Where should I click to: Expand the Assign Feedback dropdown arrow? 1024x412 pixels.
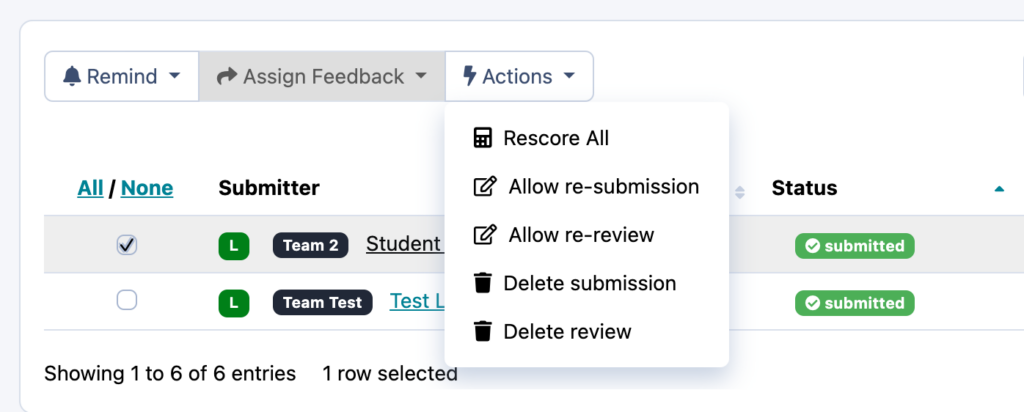(422, 77)
